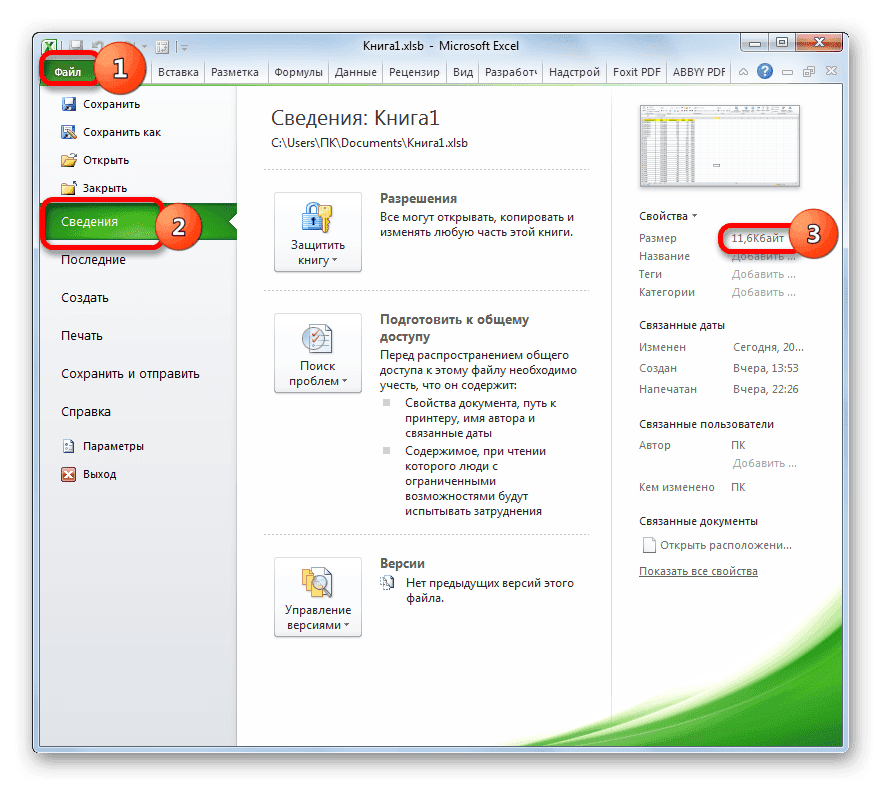Image resolution: width=882 pixels, height=786 pixels.
Task: Click the workbook preview thumbnail
Action: 720,145
